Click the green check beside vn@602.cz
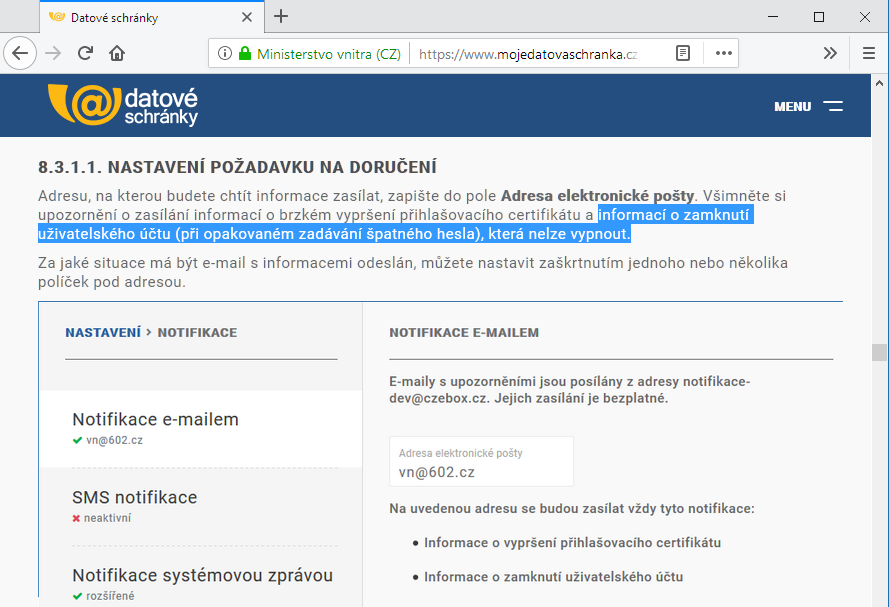 (x=78, y=440)
